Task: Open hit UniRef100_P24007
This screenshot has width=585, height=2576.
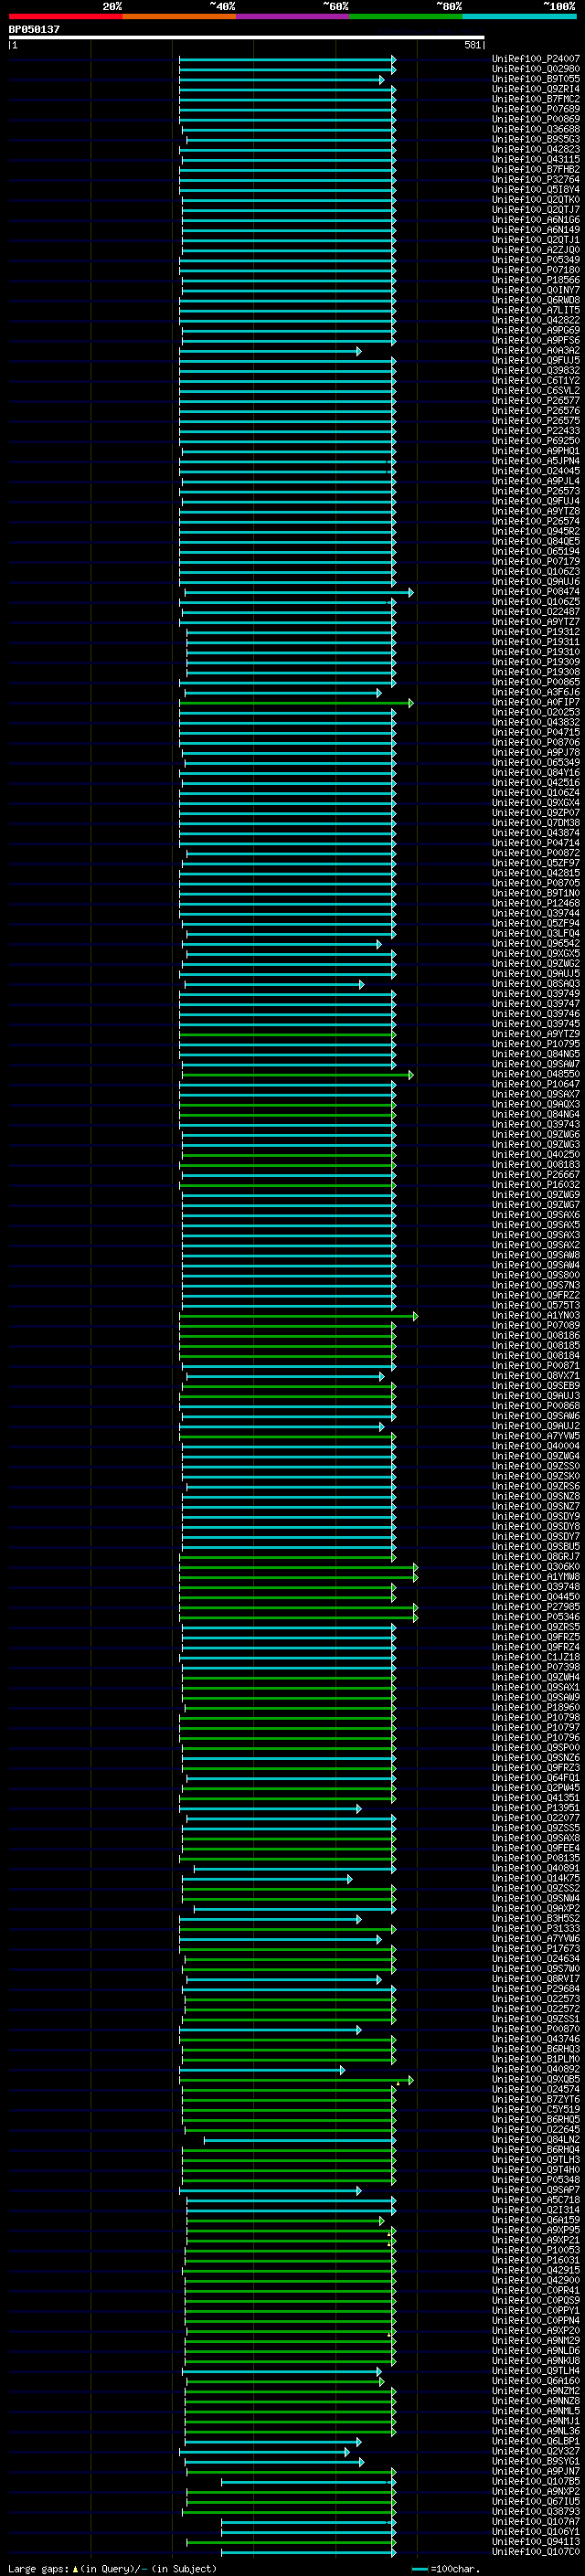Action: (536, 59)
